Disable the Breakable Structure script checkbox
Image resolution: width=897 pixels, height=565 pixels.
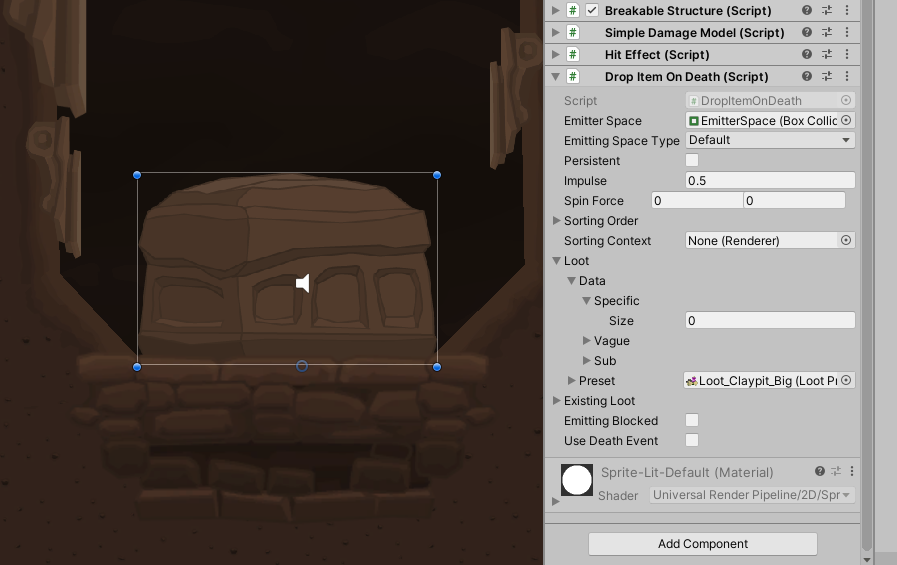(x=592, y=11)
